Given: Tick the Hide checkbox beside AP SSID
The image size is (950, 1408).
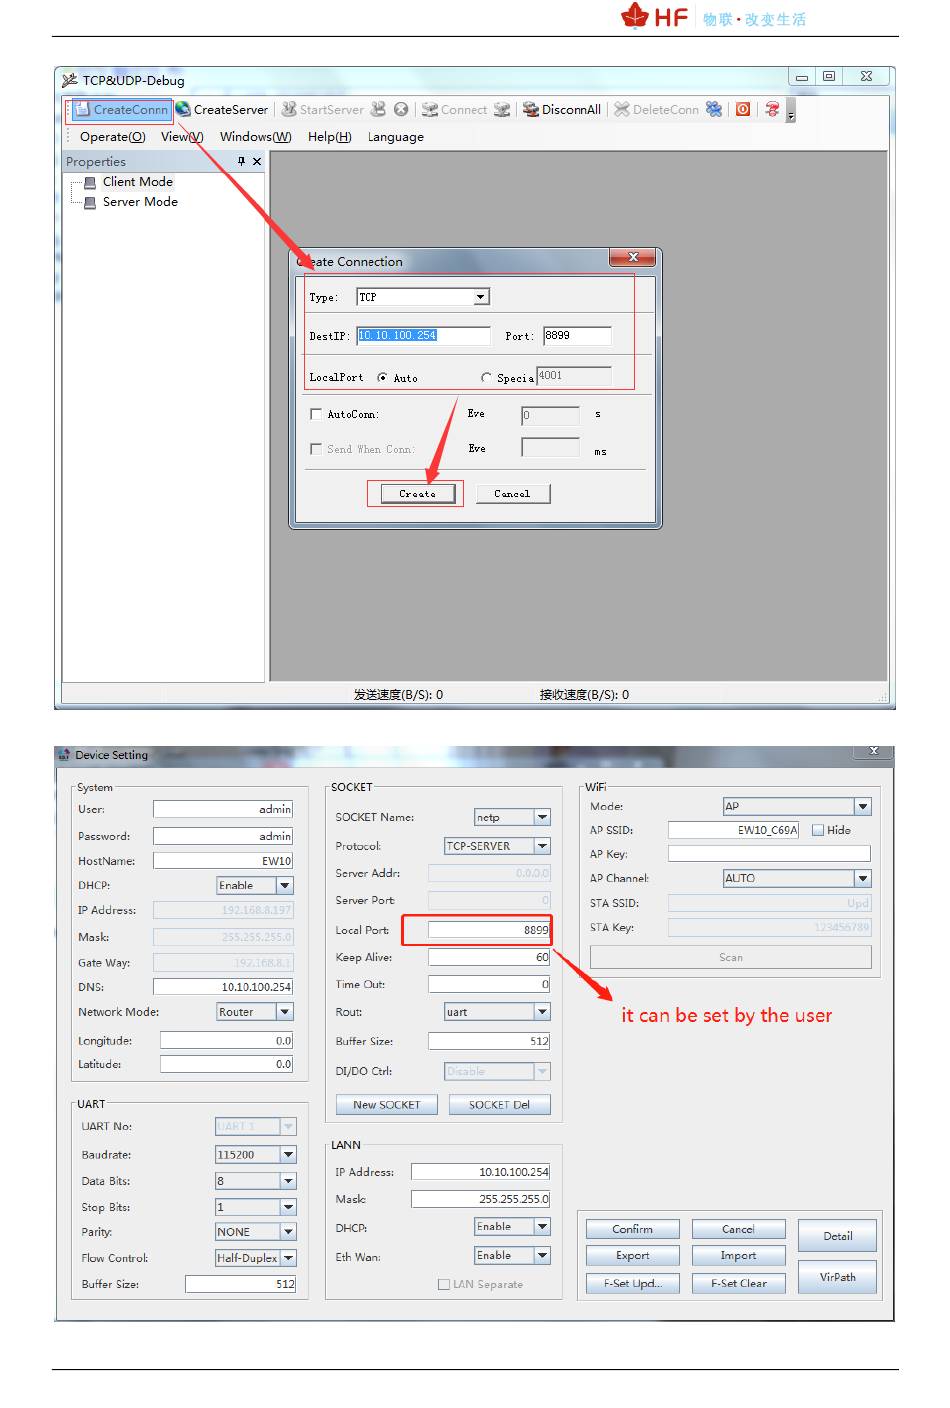Looking at the screenshot, I should click(818, 830).
